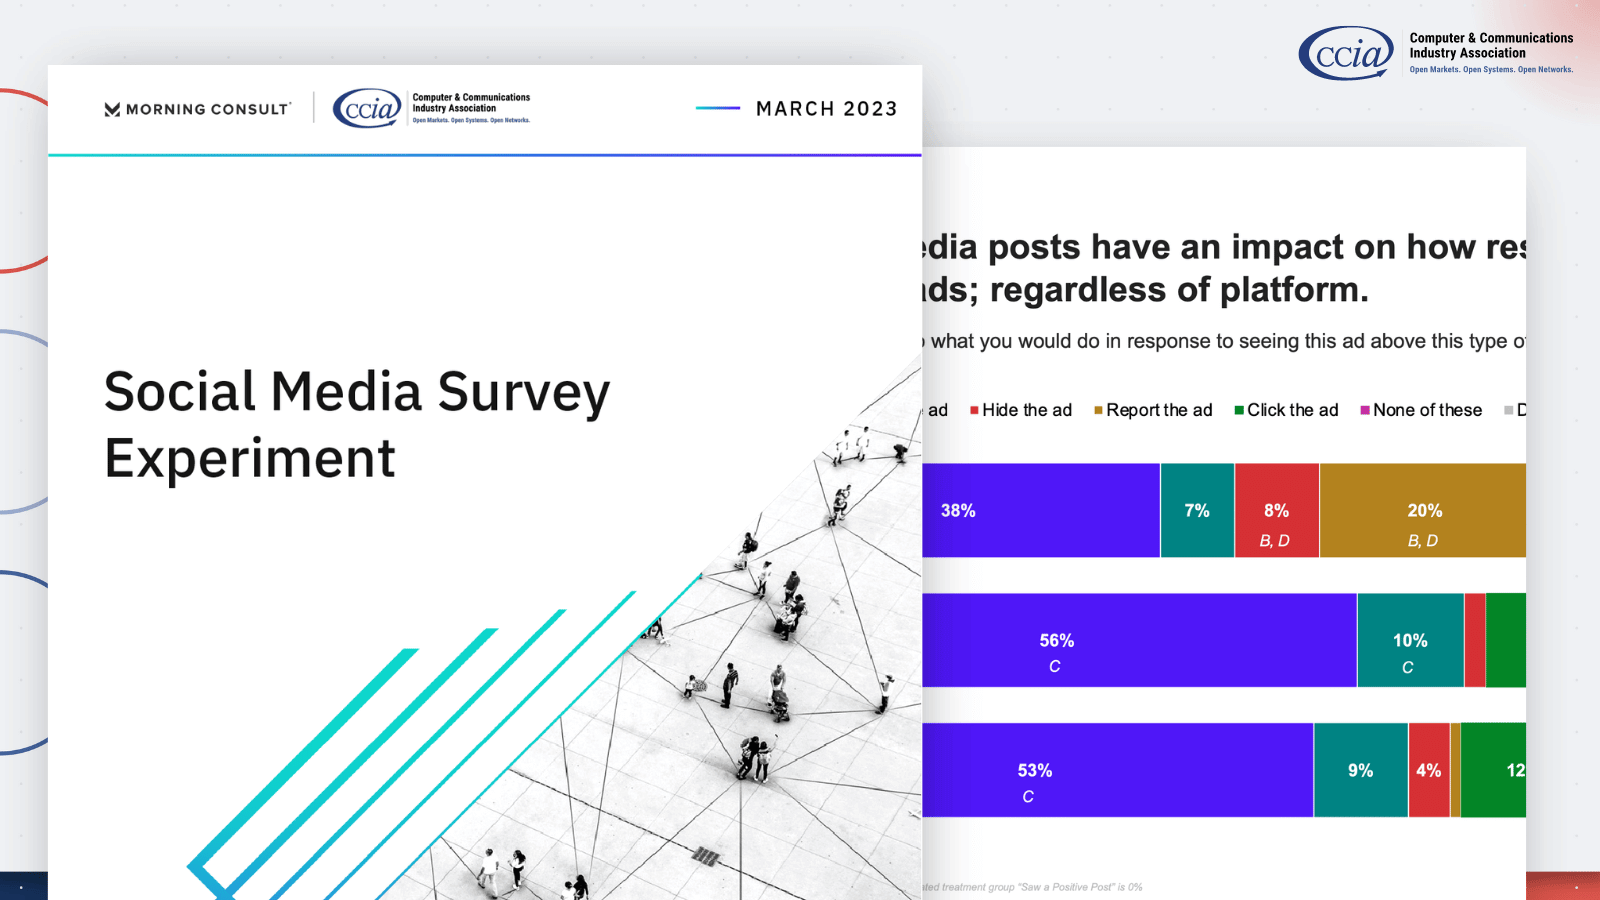This screenshot has height=900, width=1600.
Task: Select the green Click the ad legend marker
Action: coord(1239,410)
